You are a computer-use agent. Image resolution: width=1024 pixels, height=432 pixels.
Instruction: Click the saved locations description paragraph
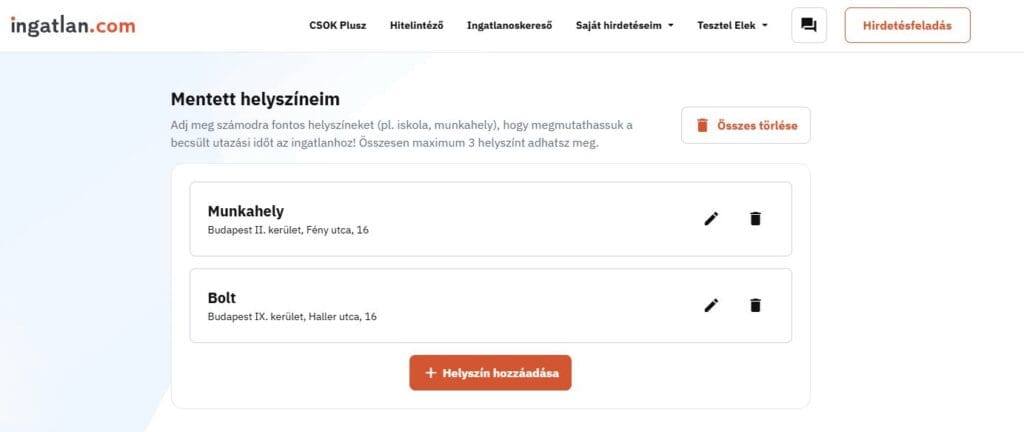(x=401, y=134)
